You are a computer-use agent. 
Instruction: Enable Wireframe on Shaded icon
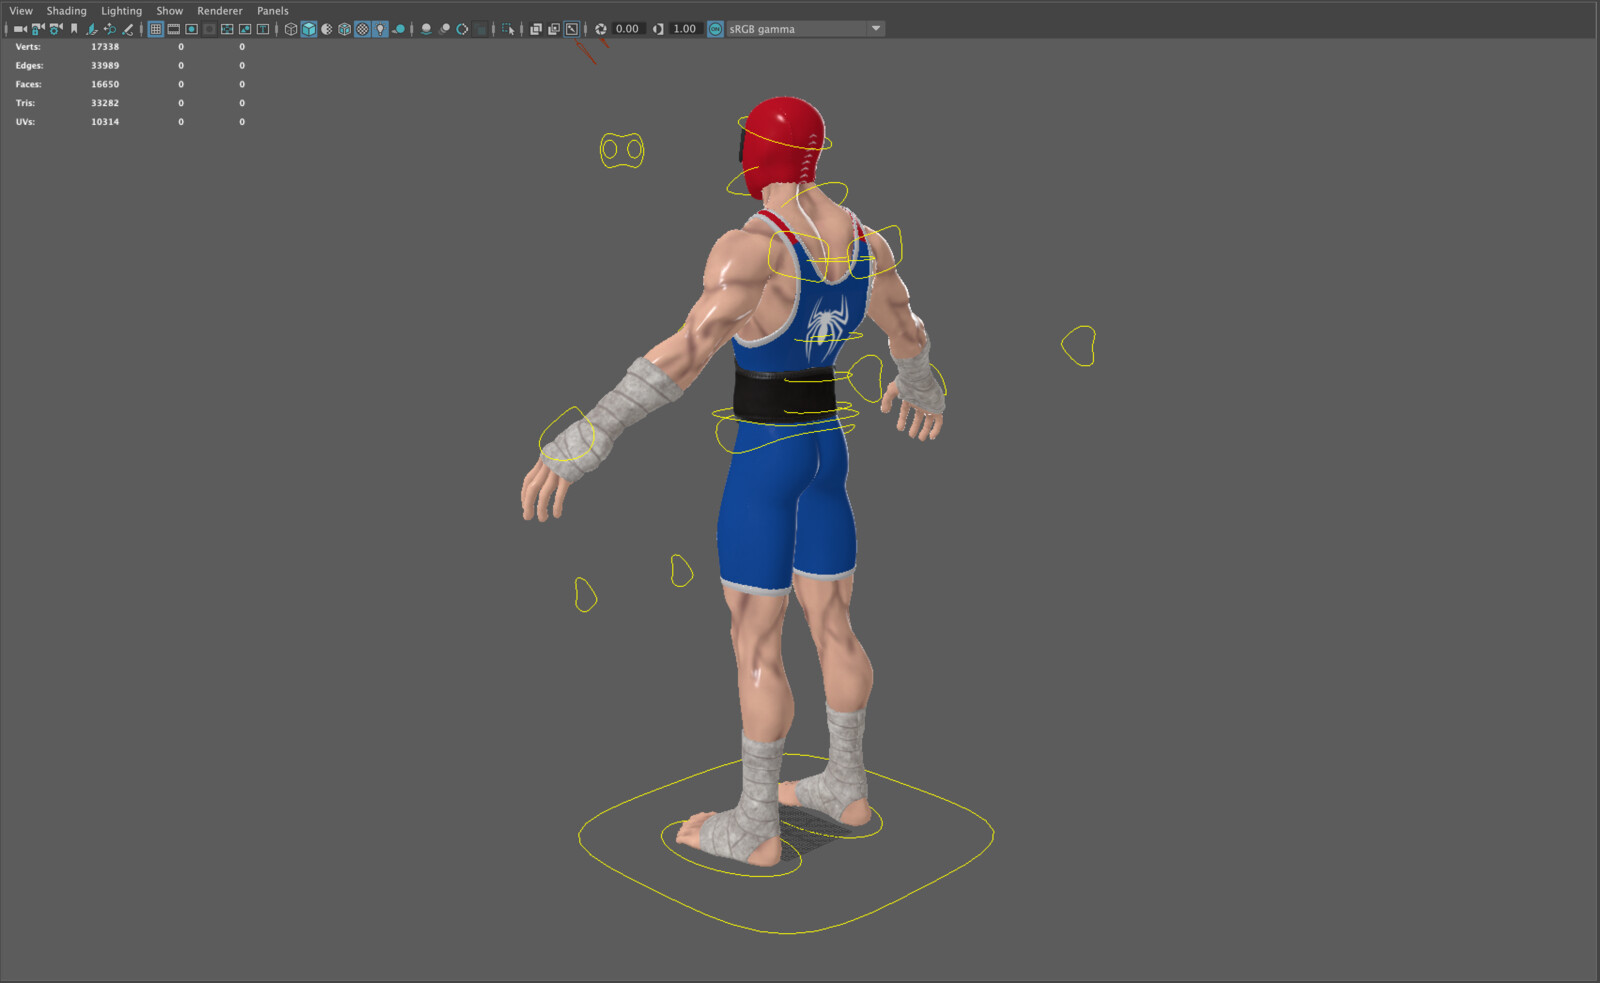click(x=345, y=29)
